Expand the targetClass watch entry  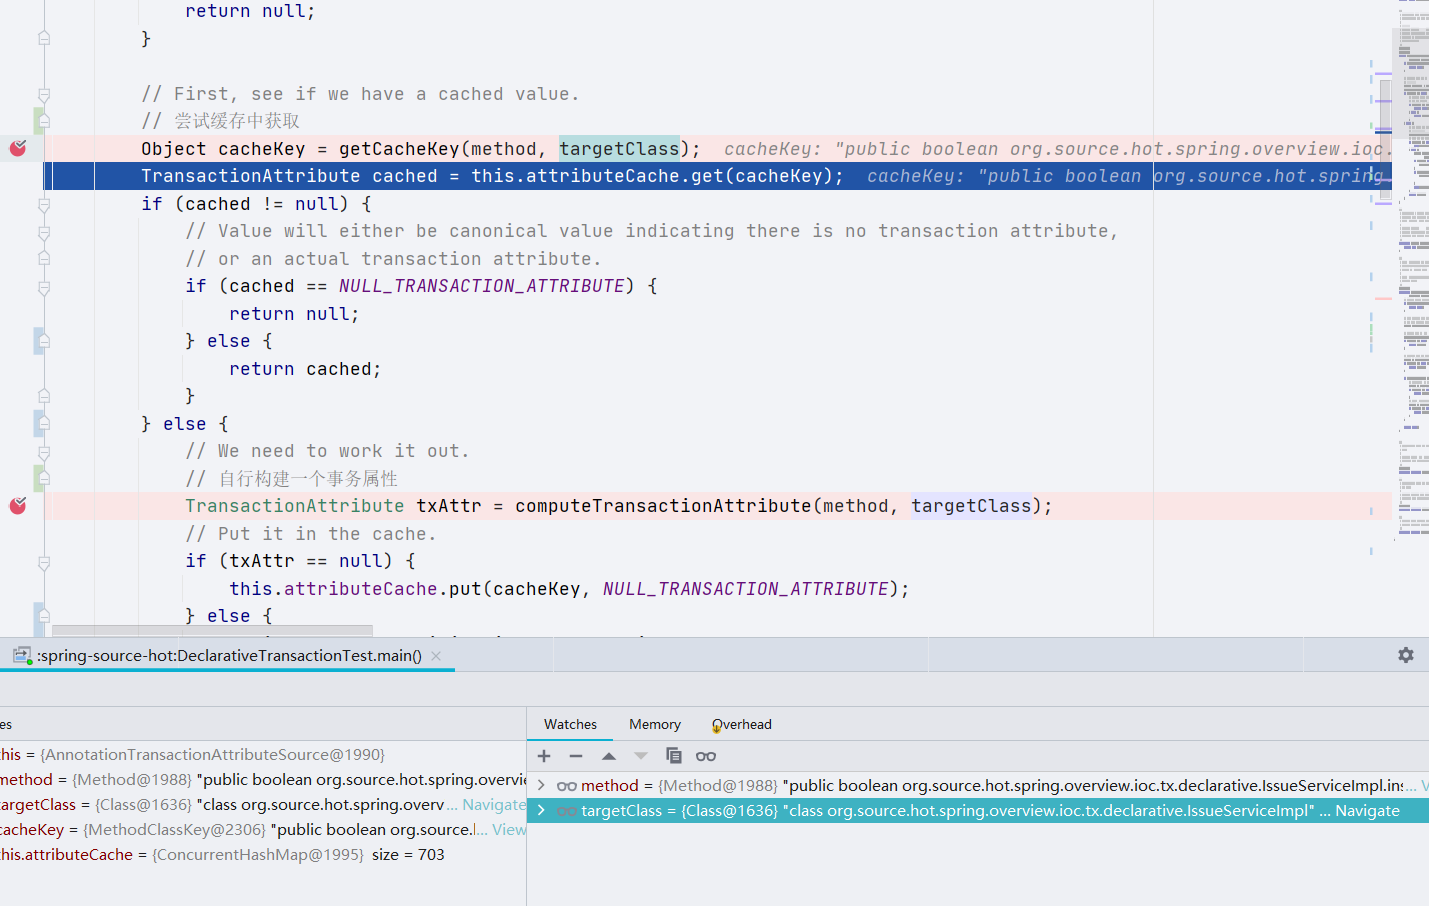click(541, 811)
